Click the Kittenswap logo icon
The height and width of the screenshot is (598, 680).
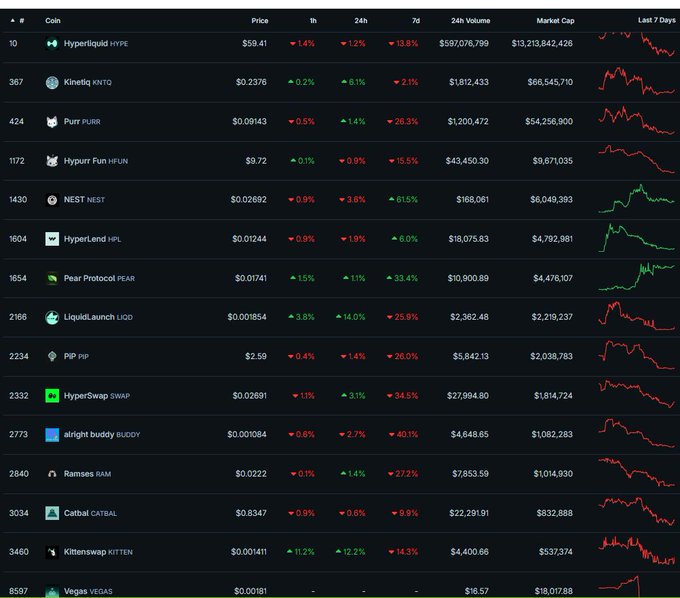click(x=52, y=552)
